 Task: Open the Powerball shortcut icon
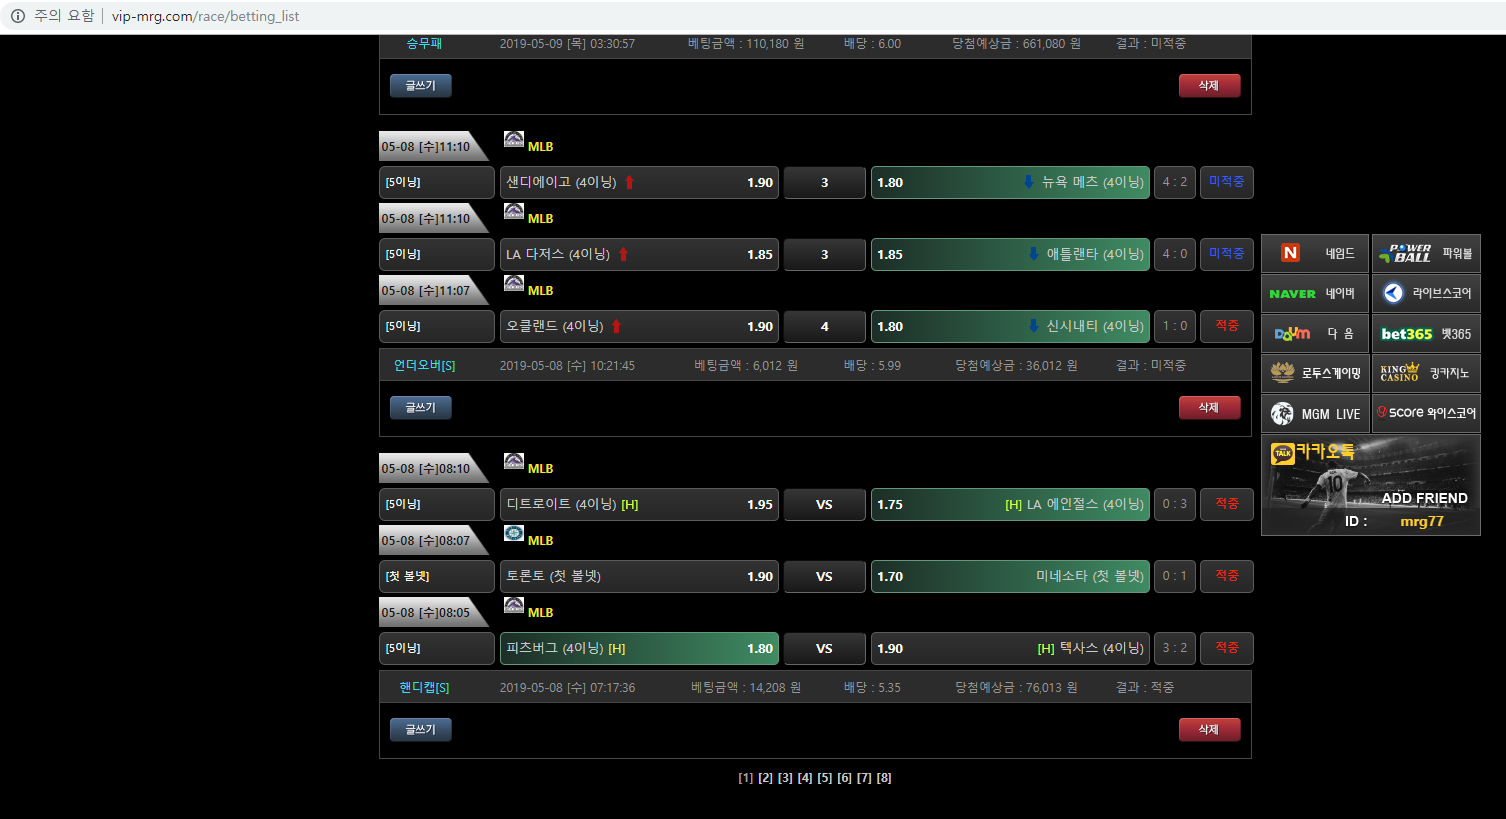tap(1425, 253)
